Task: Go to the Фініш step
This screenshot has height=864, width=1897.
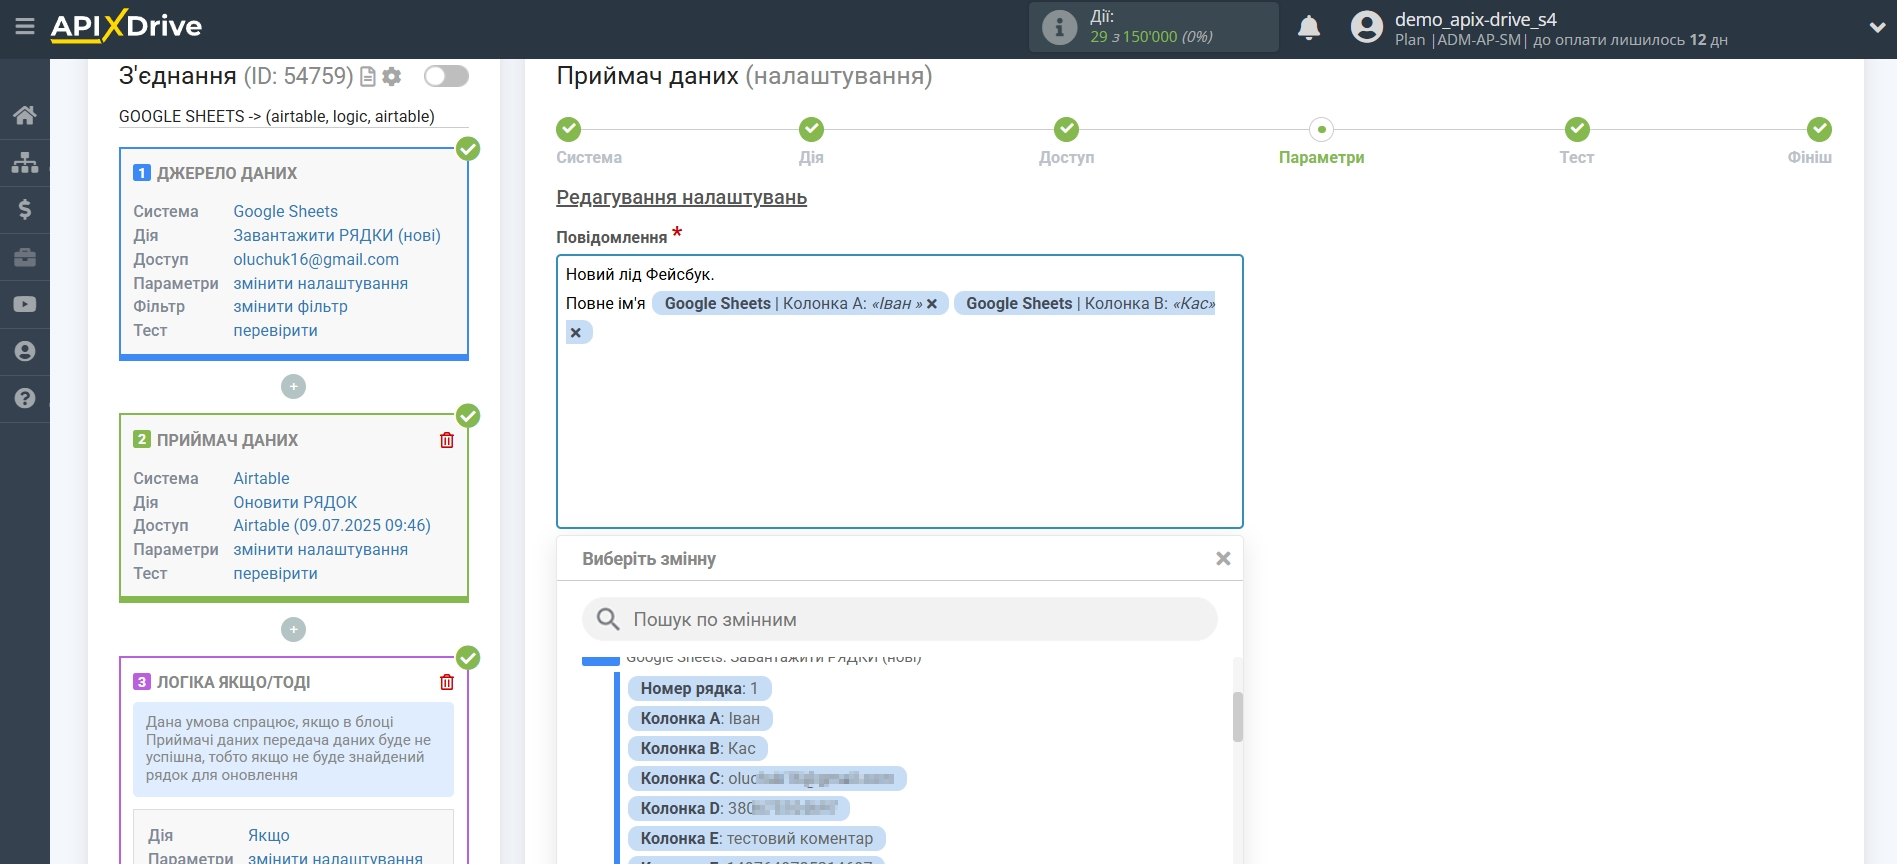Action: click(x=1811, y=141)
